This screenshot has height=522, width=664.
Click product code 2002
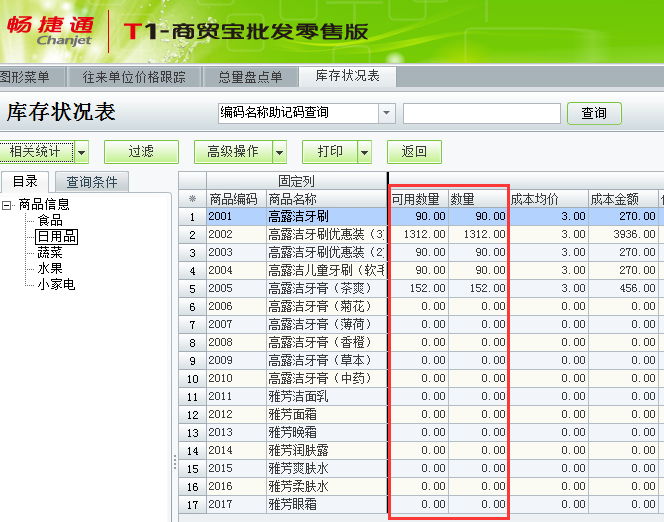coord(236,234)
